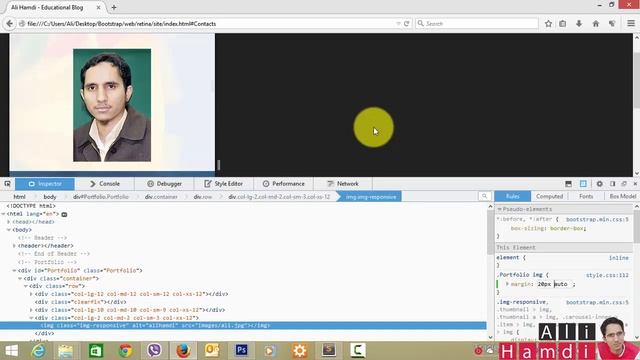Launch Chrome from taskbar
This screenshot has height=360, width=640.
pyautogui.click(x=126, y=351)
